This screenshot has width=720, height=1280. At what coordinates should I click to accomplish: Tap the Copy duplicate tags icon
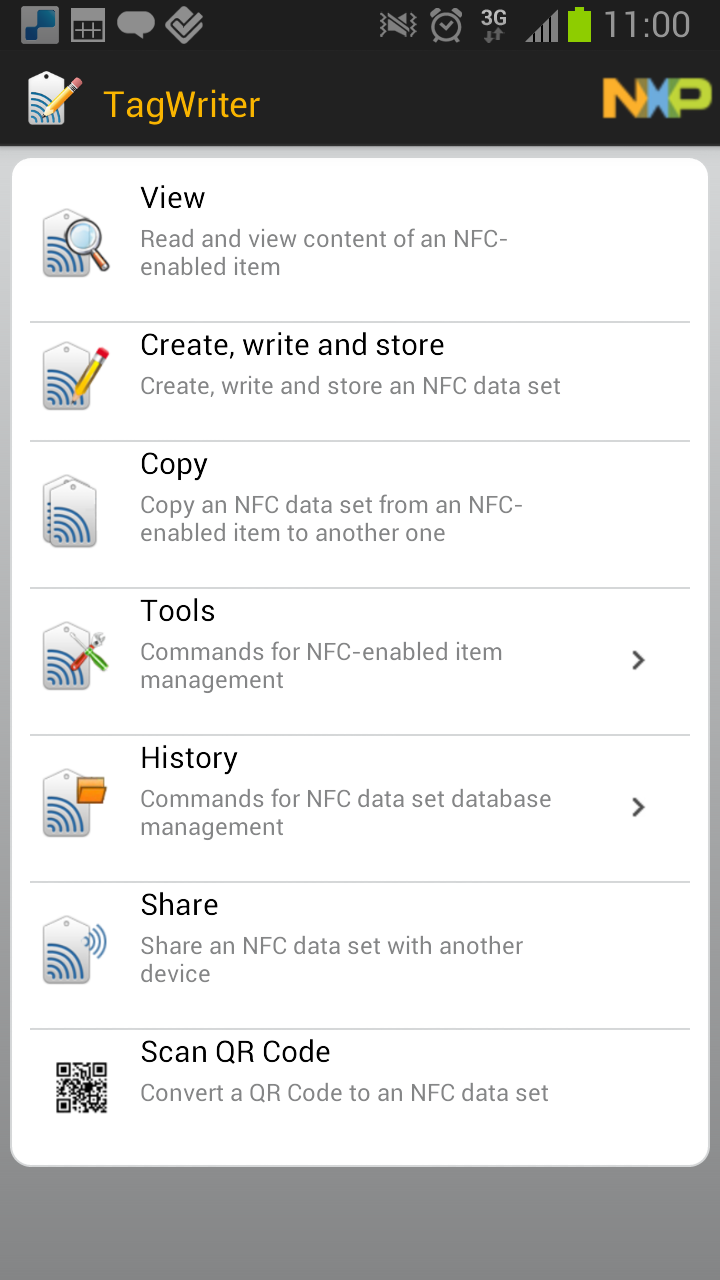tap(71, 511)
